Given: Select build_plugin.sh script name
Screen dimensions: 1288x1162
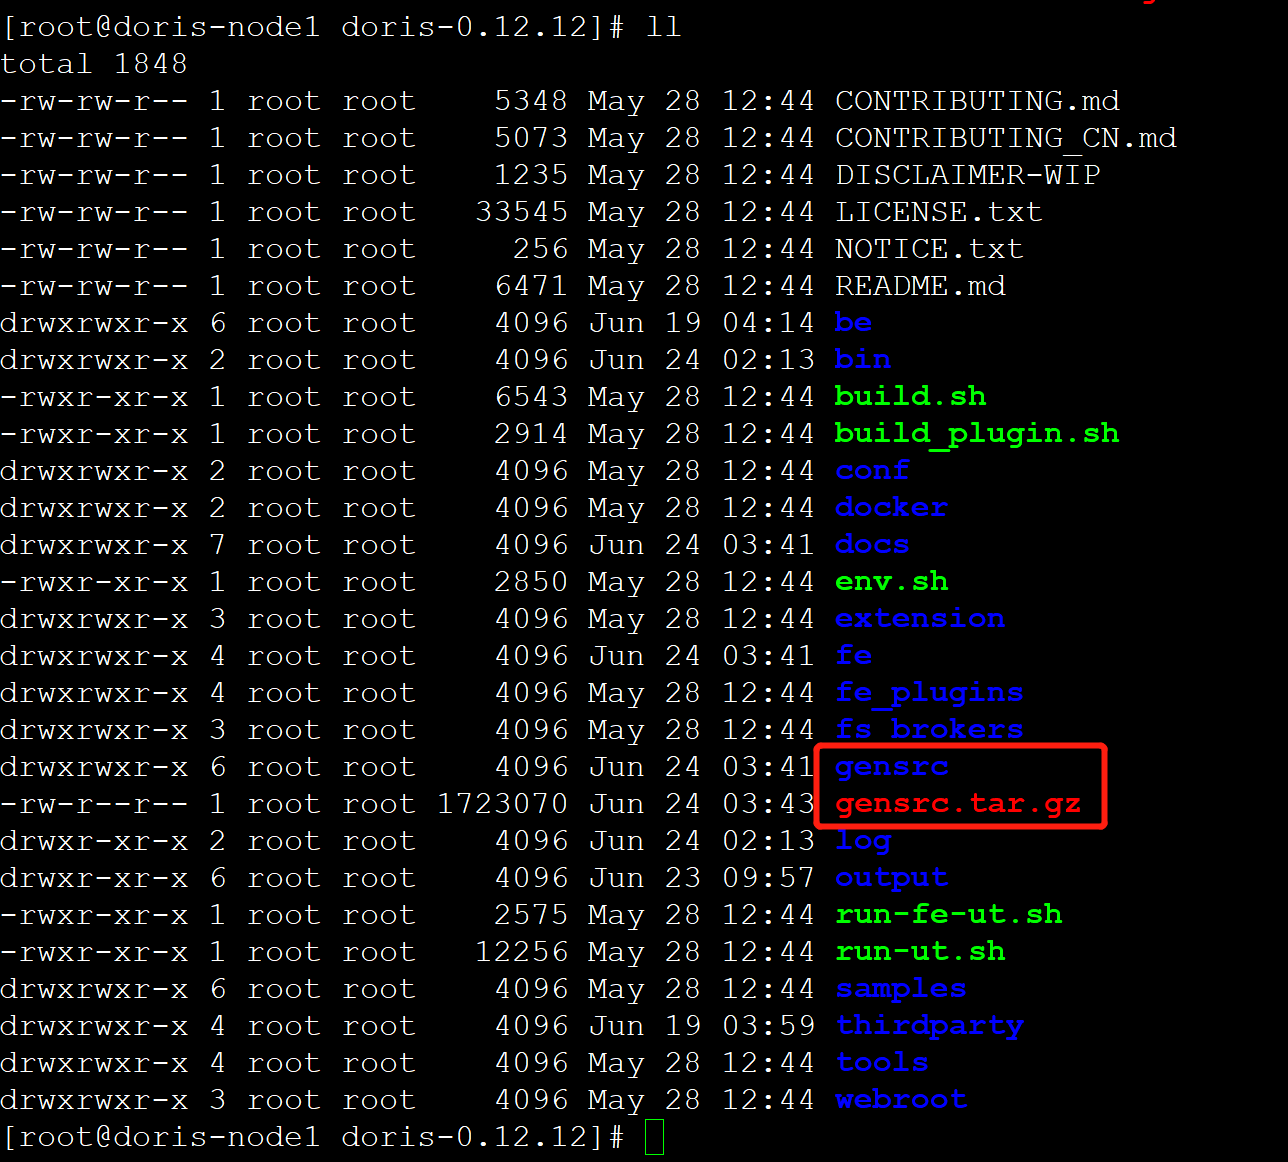Looking at the screenshot, I should point(977,434).
